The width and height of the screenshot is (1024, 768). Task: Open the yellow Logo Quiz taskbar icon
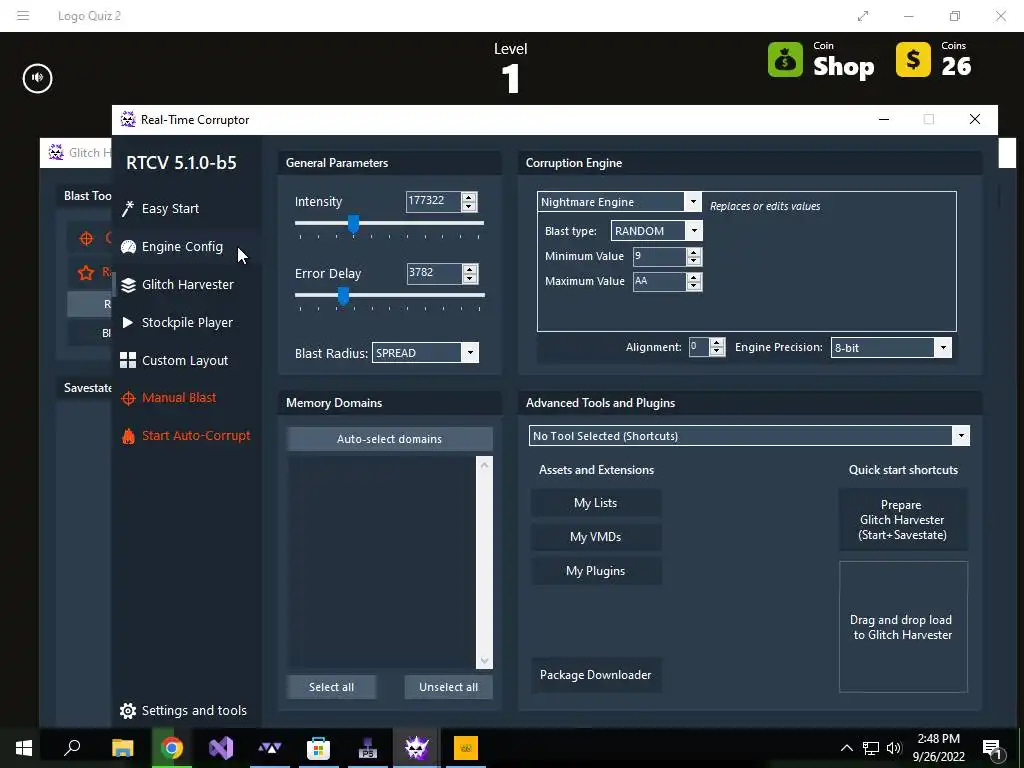click(466, 748)
